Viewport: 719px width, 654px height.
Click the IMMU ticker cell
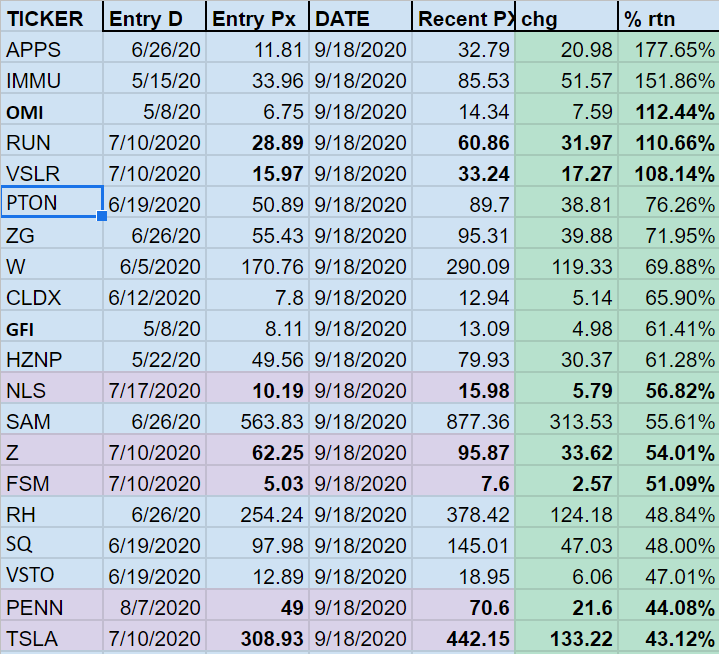[51, 79]
